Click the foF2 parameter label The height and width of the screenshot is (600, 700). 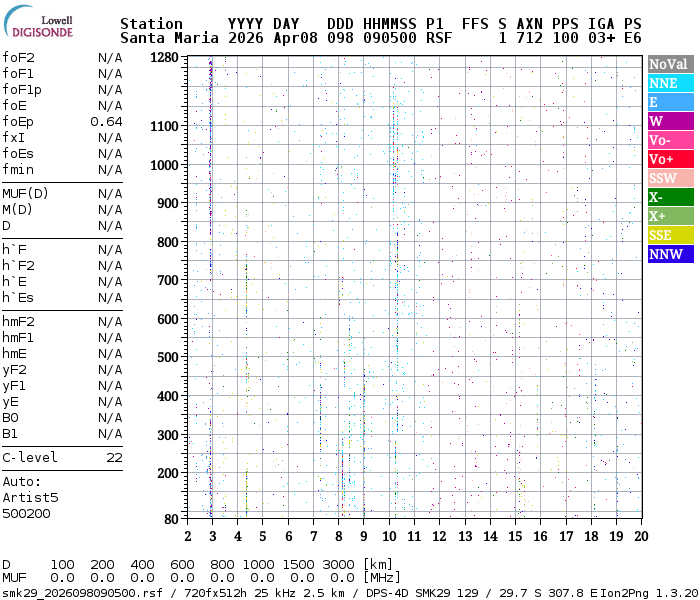pyautogui.click(x=19, y=58)
